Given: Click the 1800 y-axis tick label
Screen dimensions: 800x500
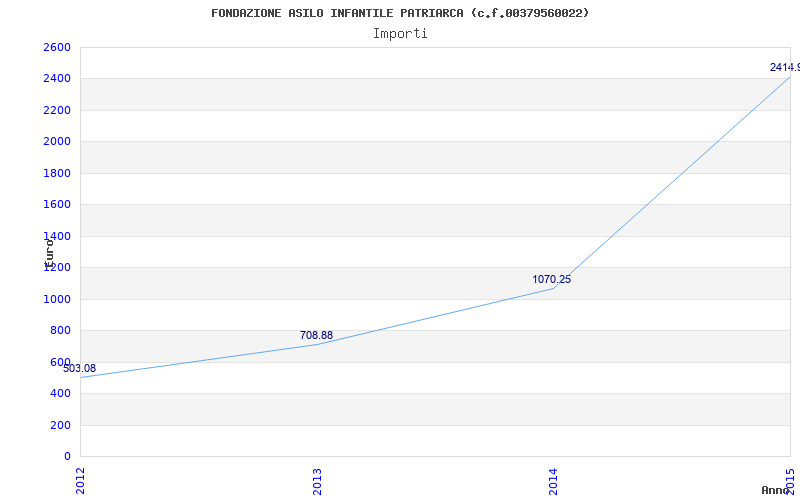Looking at the screenshot, I should 57,173.
